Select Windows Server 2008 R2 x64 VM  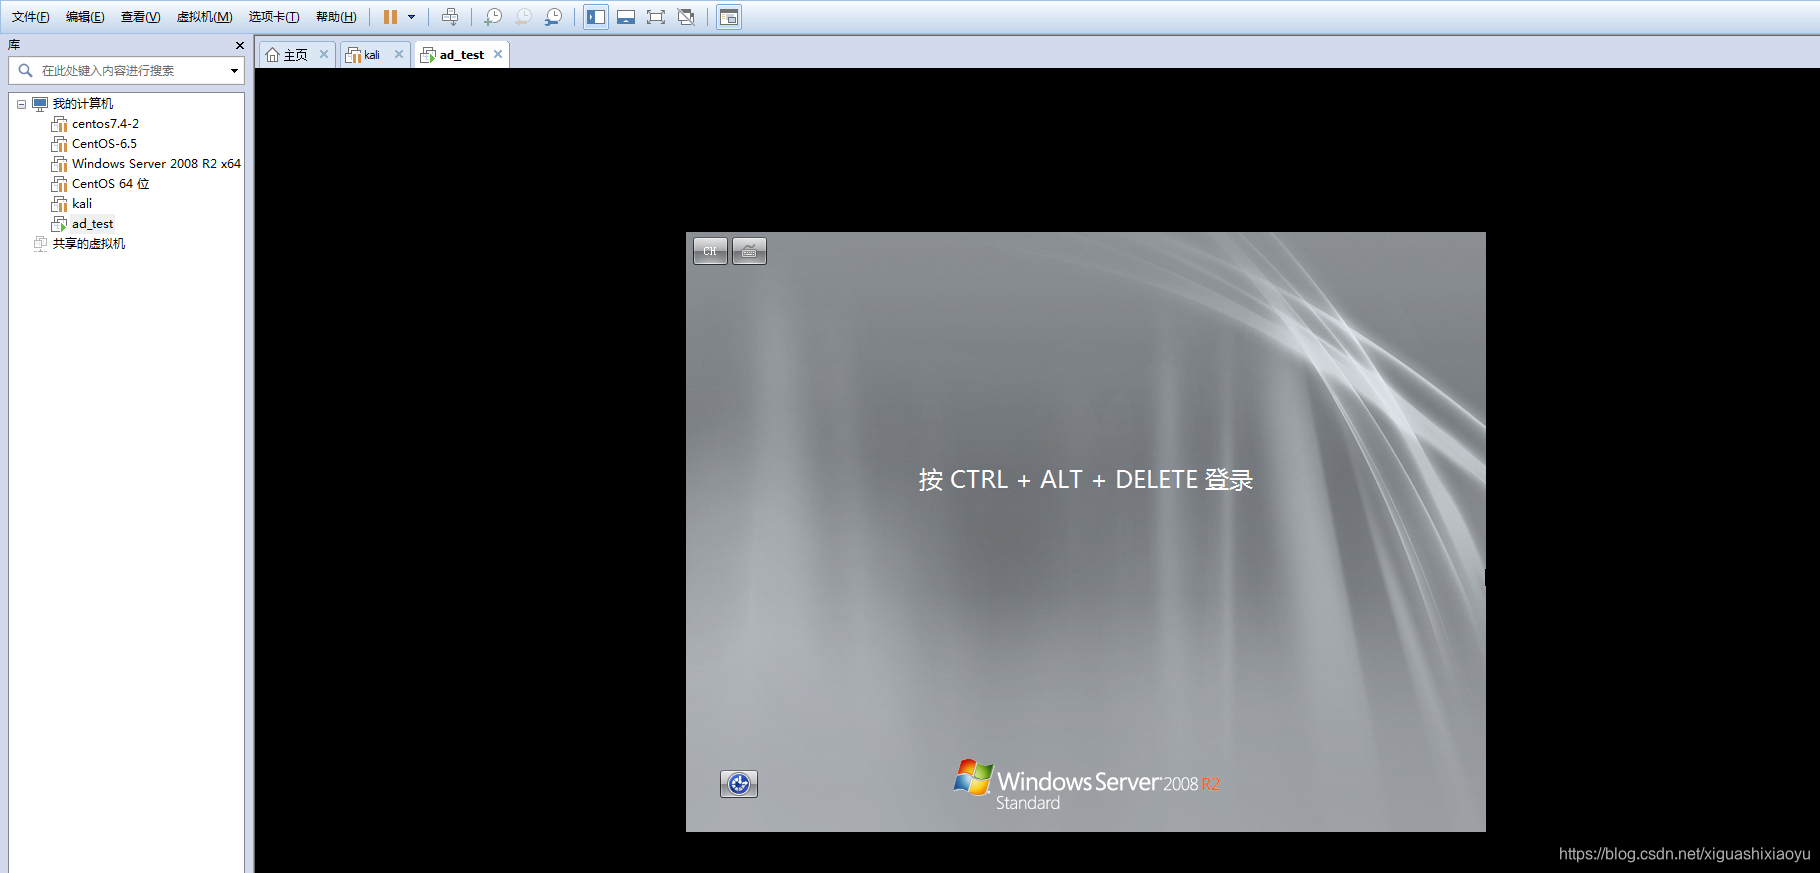pyautogui.click(x=156, y=164)
